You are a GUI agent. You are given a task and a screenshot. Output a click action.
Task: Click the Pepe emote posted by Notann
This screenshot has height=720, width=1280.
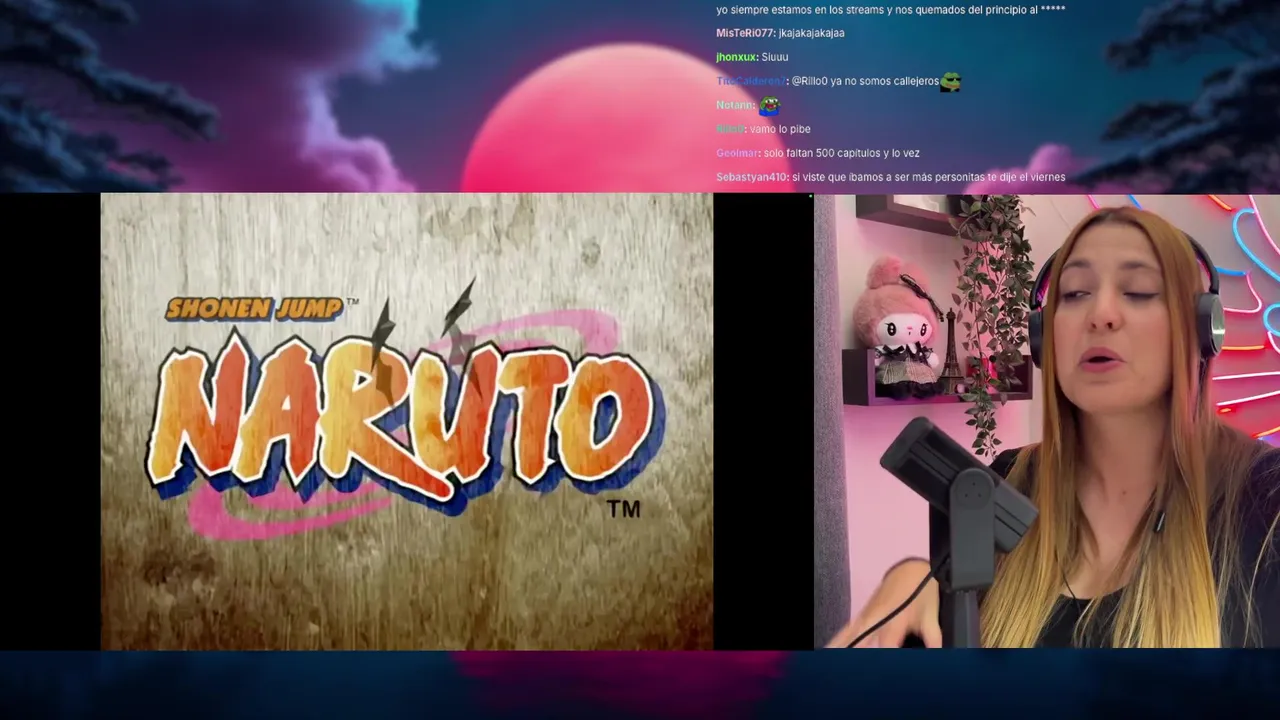tap(769, 105)
